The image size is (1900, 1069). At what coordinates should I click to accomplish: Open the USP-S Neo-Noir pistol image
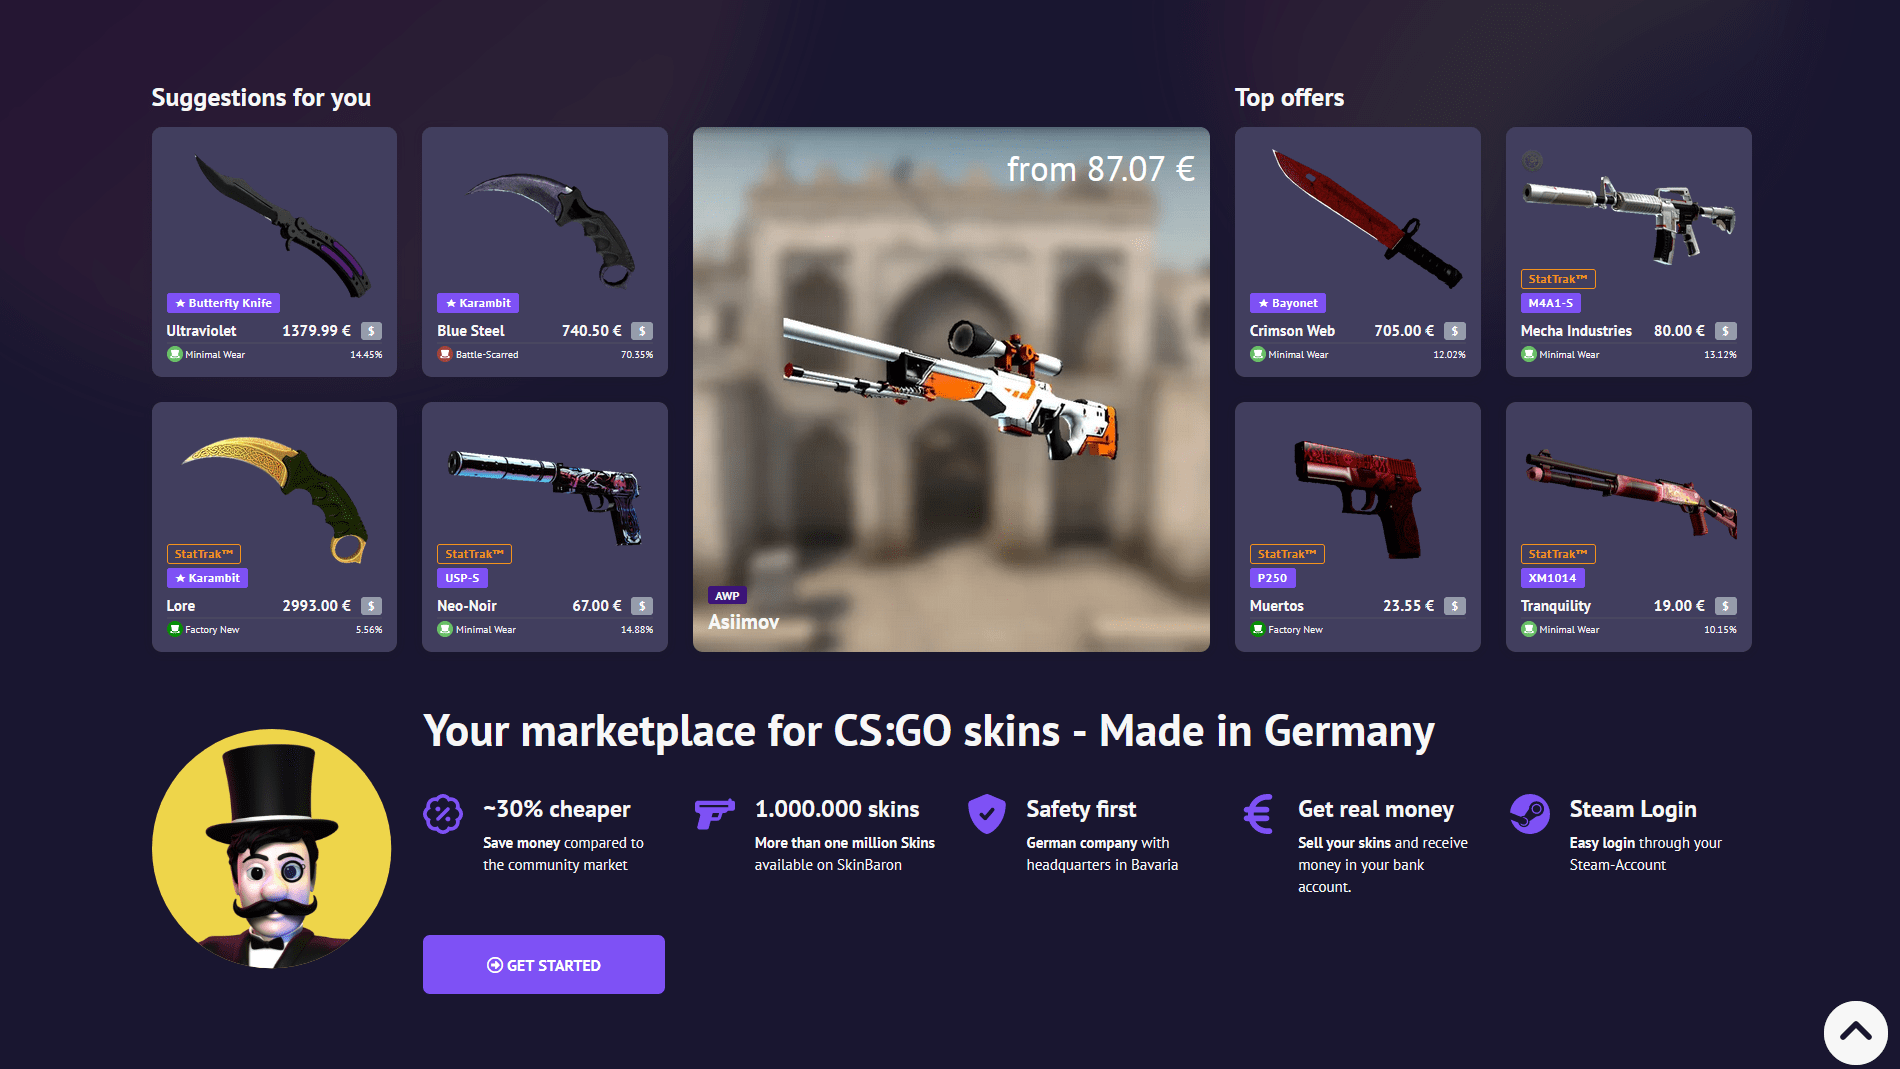tap(545, 496)
